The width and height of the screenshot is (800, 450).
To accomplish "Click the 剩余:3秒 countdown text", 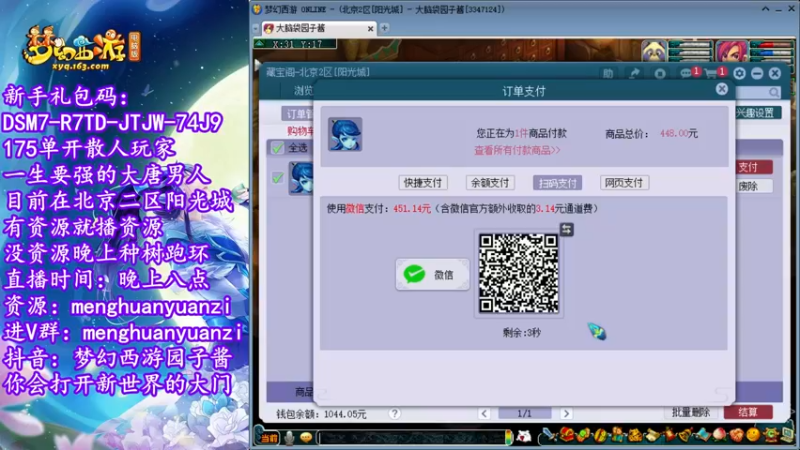I will pyautogui.click(x=521, y=333).
